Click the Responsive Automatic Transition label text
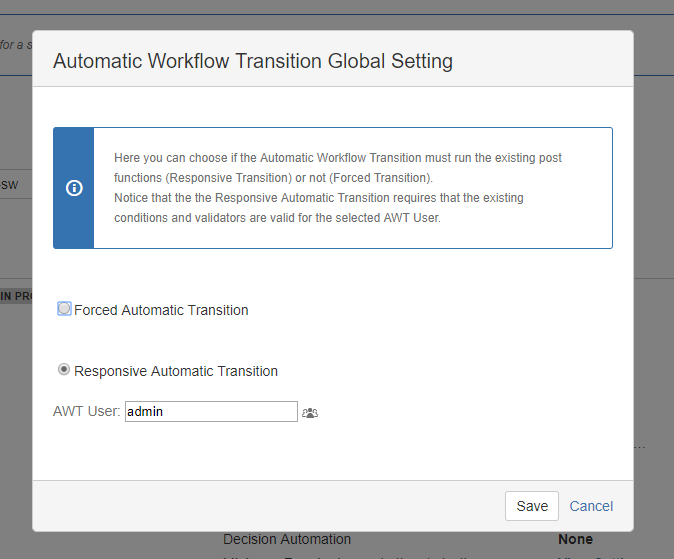 pos(176,371)
